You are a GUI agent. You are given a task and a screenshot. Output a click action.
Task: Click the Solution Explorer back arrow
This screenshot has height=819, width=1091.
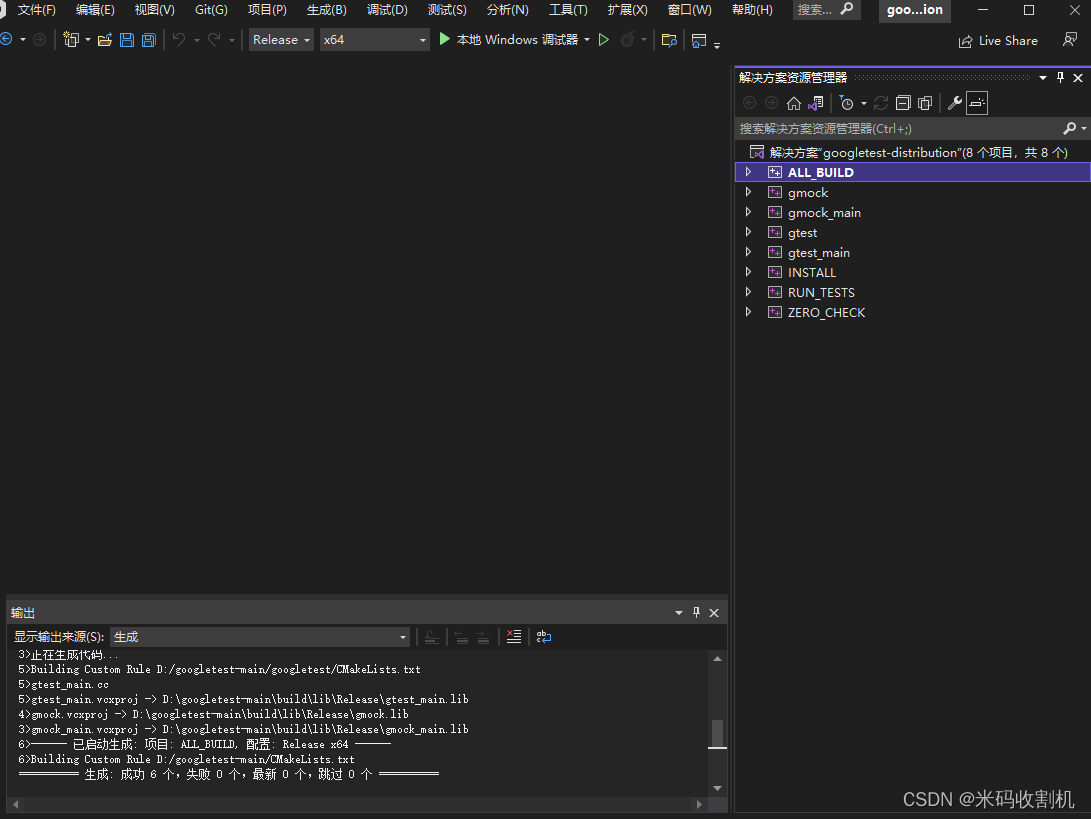pyautogui.click(x=749, y=103)
